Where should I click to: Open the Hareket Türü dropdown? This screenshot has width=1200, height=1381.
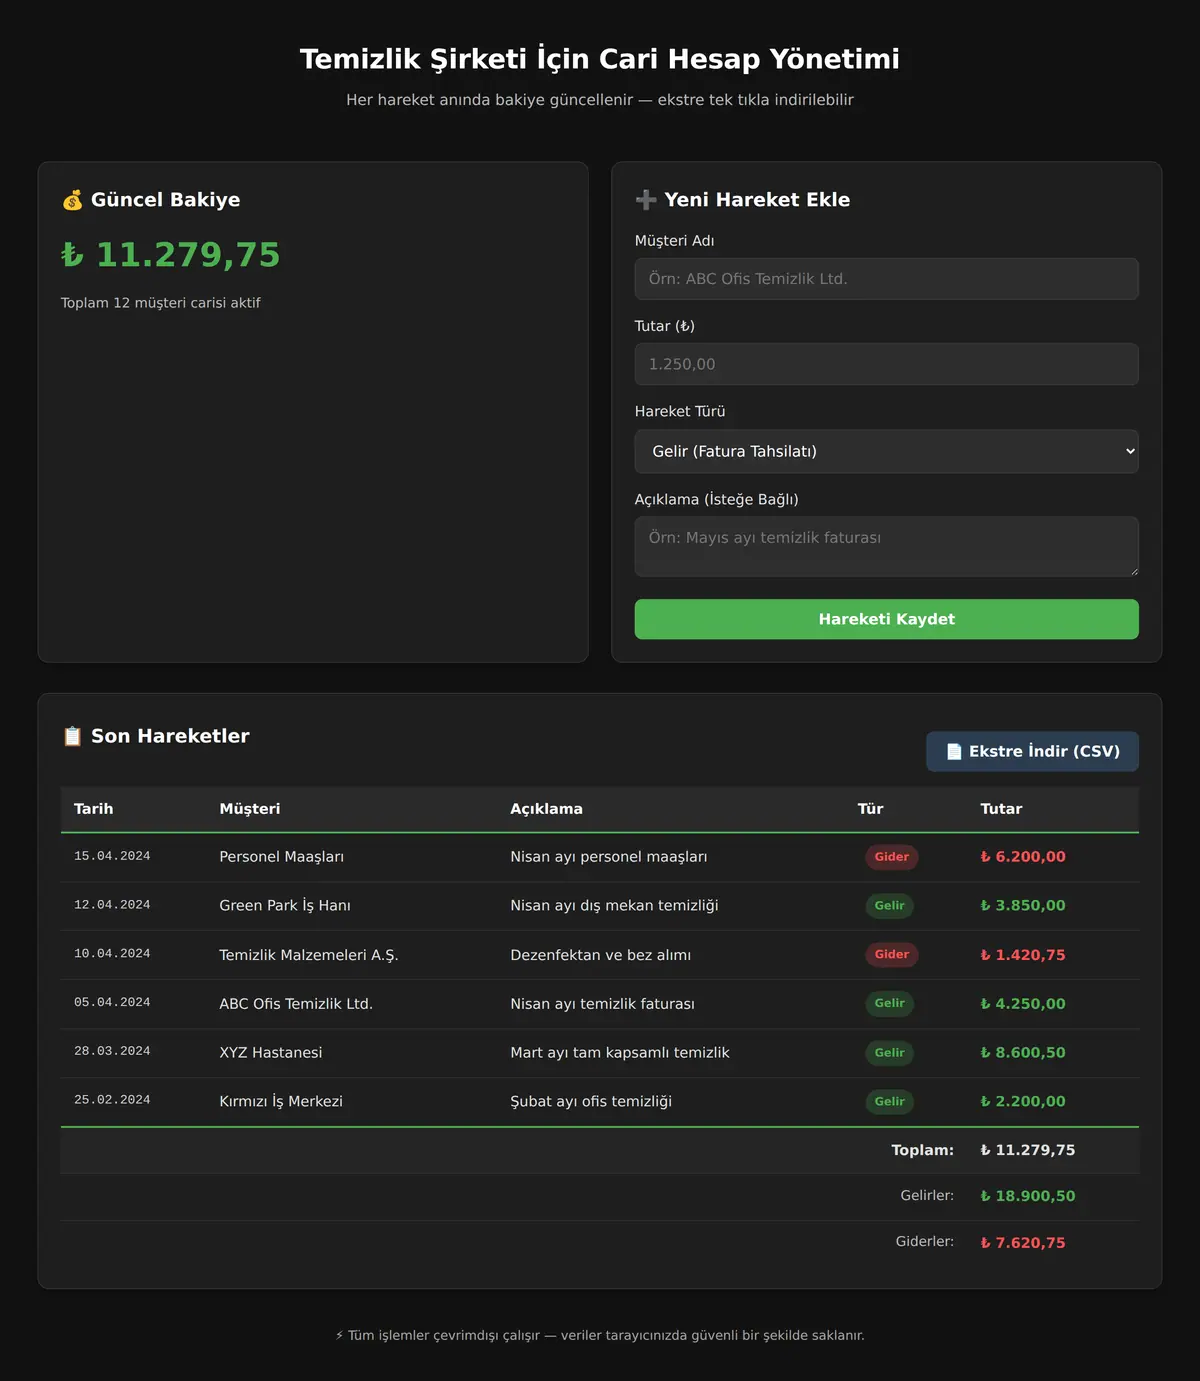pyautogui.click(x=886, y=451)
